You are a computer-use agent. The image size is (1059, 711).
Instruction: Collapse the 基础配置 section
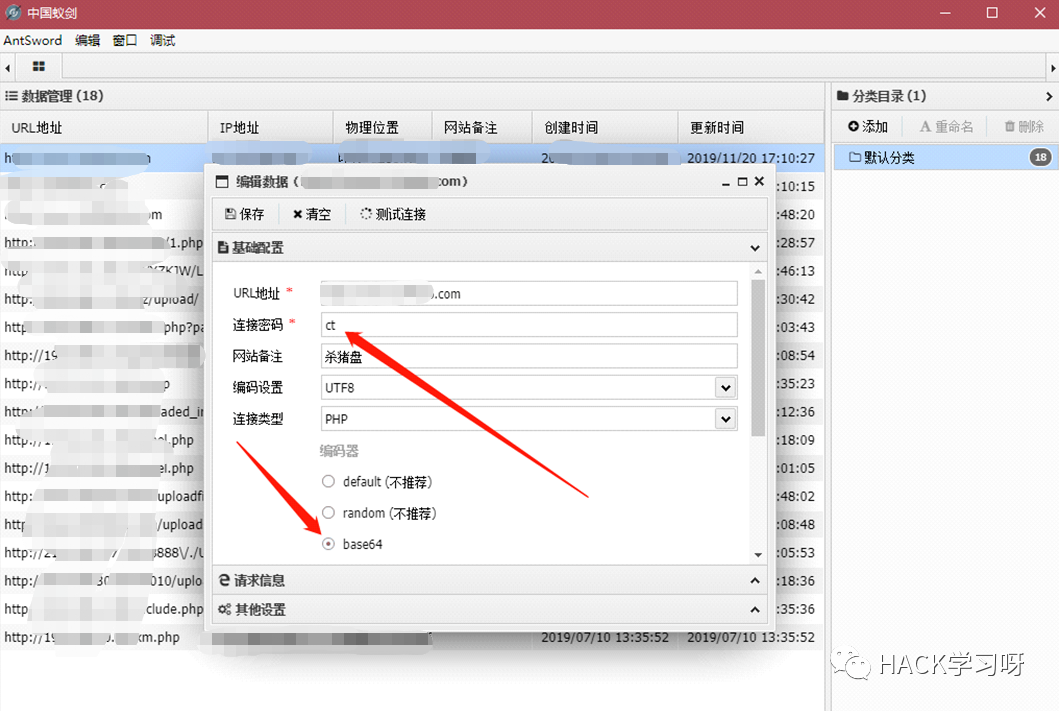[755, 248]
